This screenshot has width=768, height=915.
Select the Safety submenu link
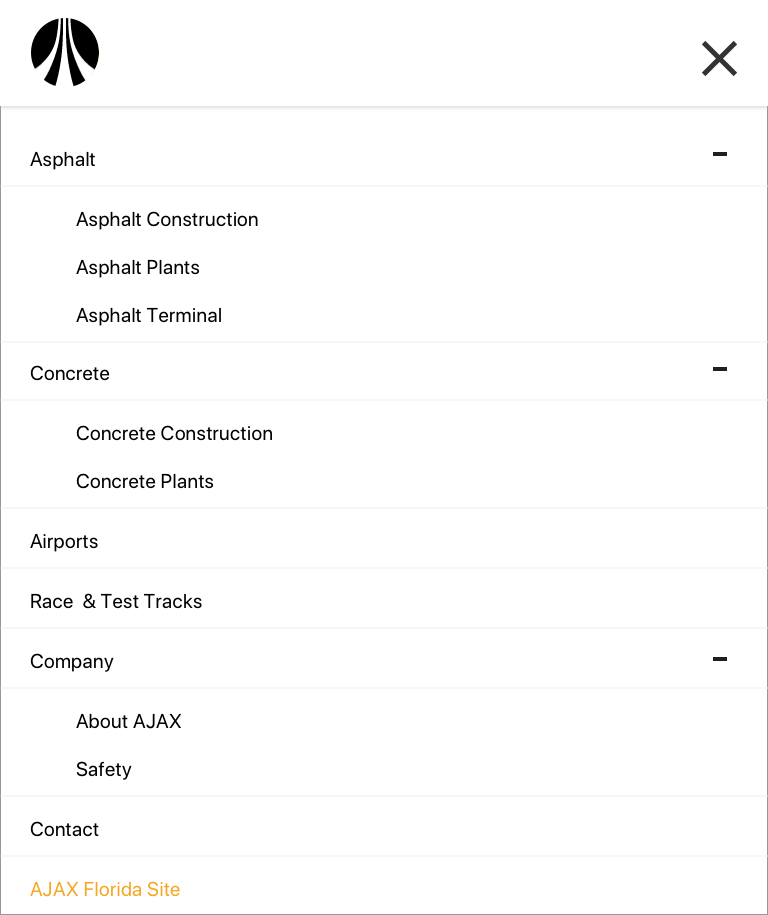click(103, 770)
